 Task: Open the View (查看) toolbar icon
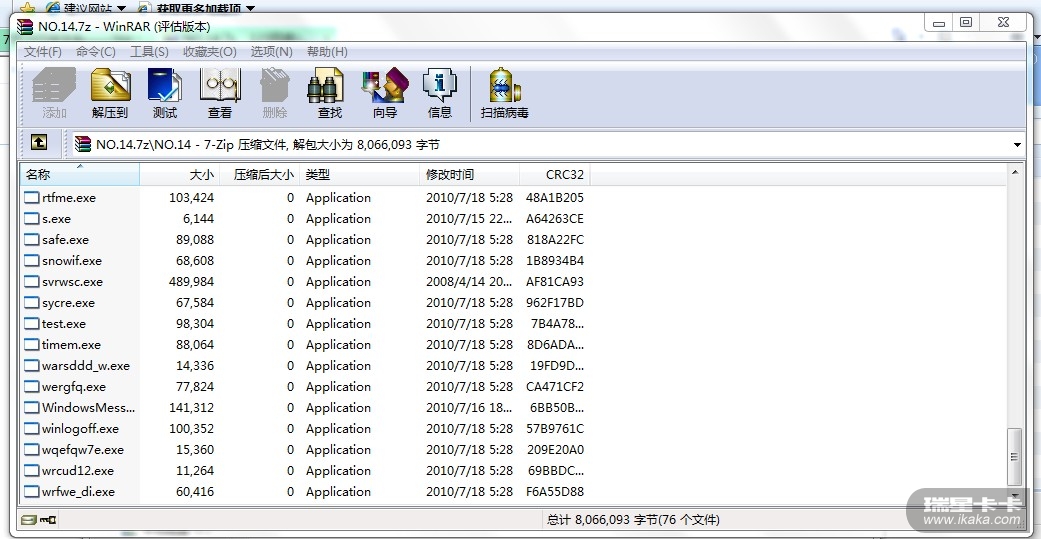pos(220,93)
